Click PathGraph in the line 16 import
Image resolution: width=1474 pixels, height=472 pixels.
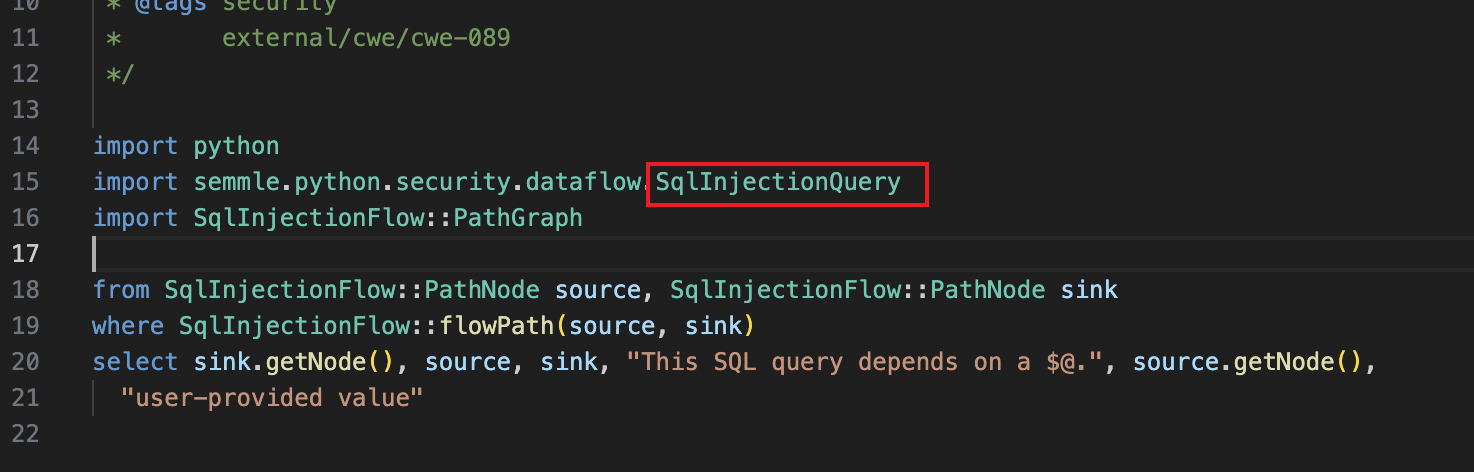coord(517,217)
